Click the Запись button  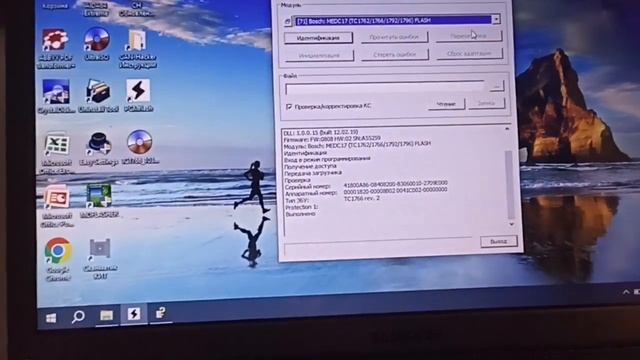coord(487,103)
